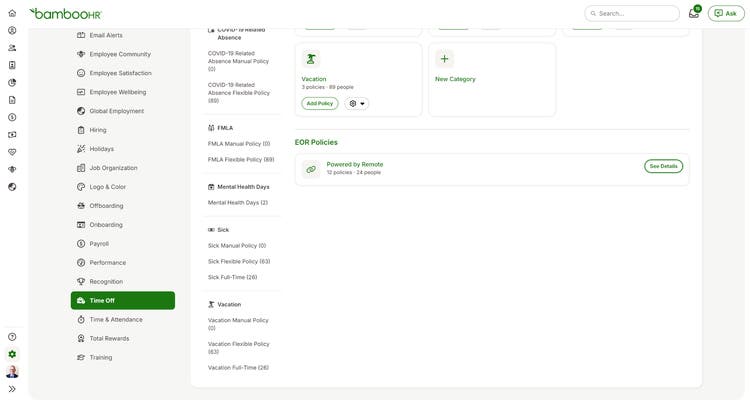Open the user profile avatar
Image resolution: width=750 pixels, height=405 pixels.
(12, 372)
